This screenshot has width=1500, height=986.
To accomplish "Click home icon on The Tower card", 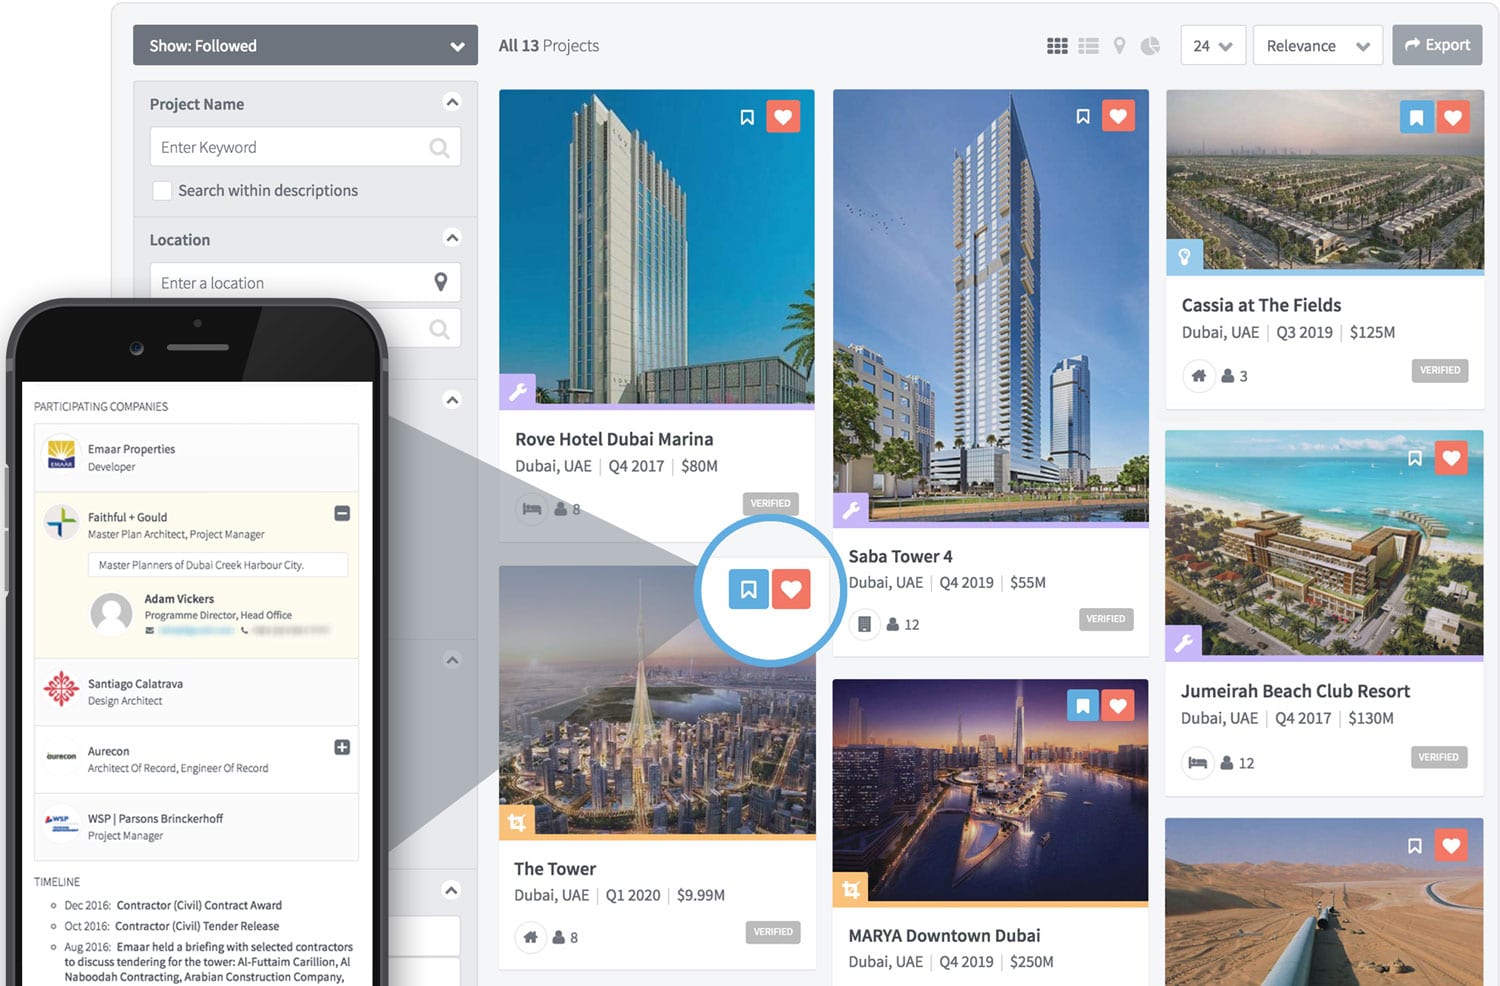I will pyautogui.click(x=531, y=937).
